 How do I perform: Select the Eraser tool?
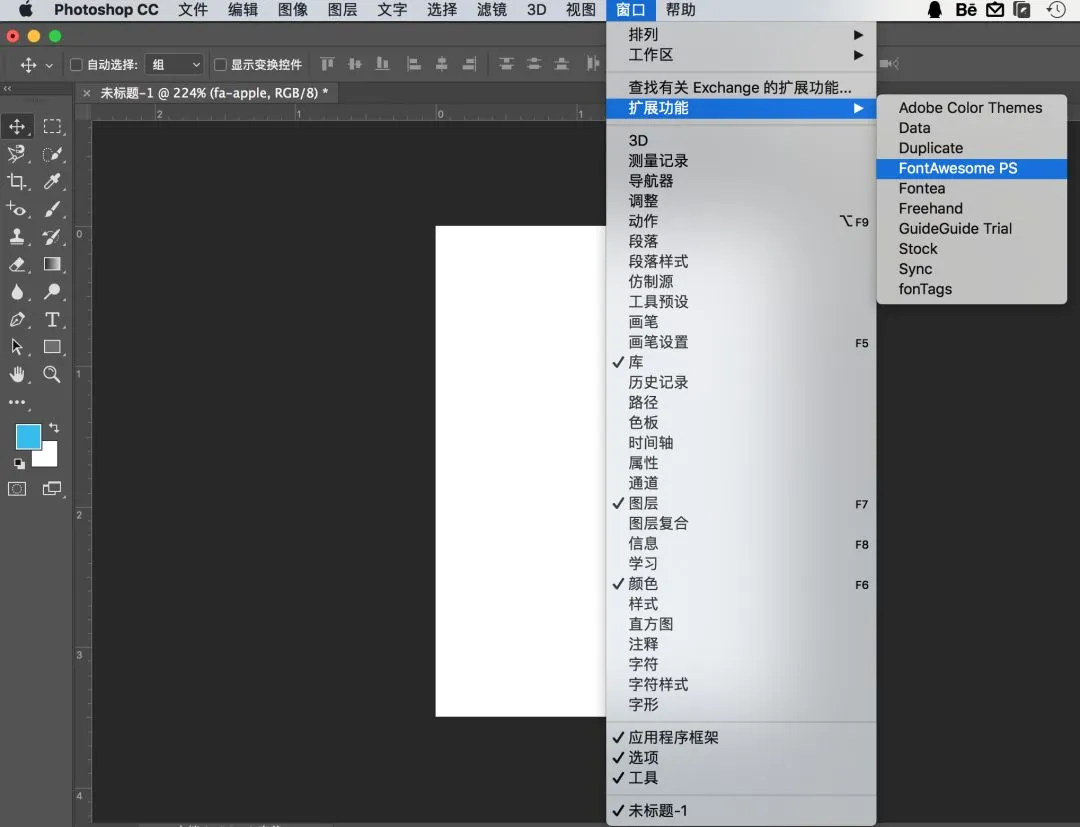pos(17,264)
